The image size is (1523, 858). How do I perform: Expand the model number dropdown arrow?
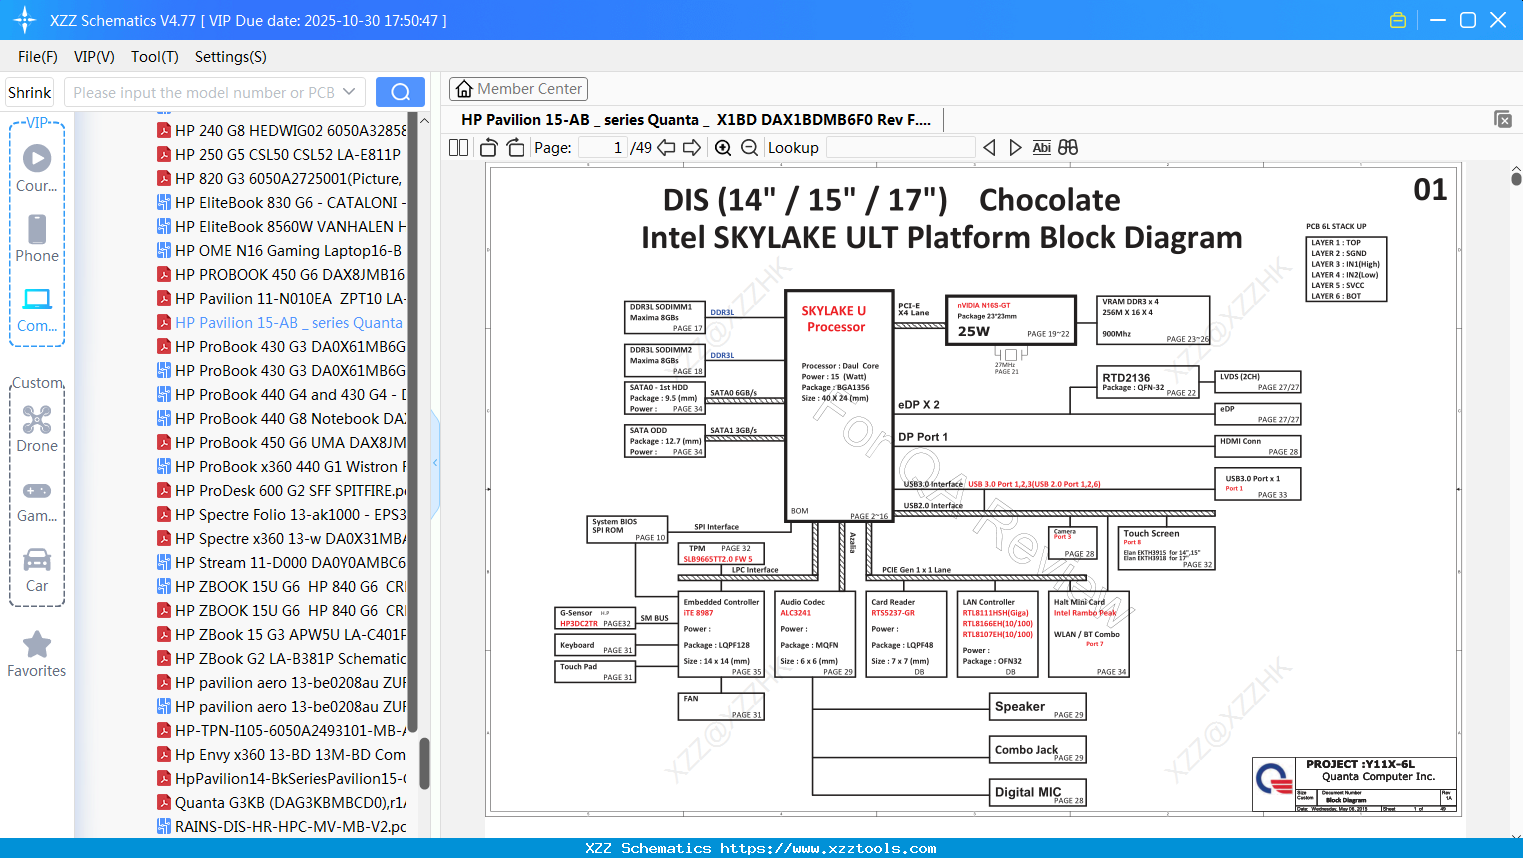coord(349,92)
